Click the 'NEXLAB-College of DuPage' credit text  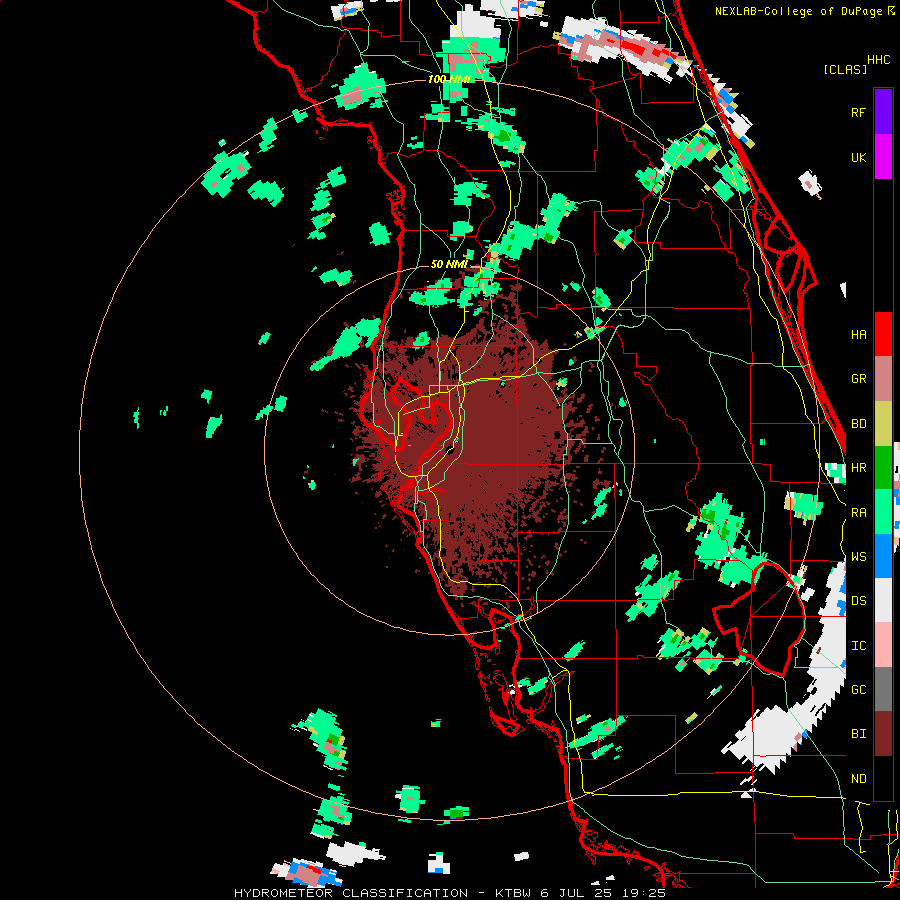[798, 11]
